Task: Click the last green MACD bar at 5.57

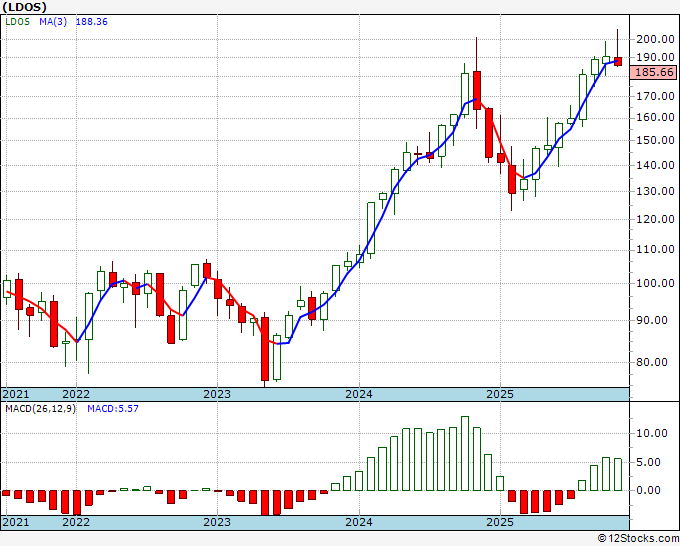Action: click(618, 474)
